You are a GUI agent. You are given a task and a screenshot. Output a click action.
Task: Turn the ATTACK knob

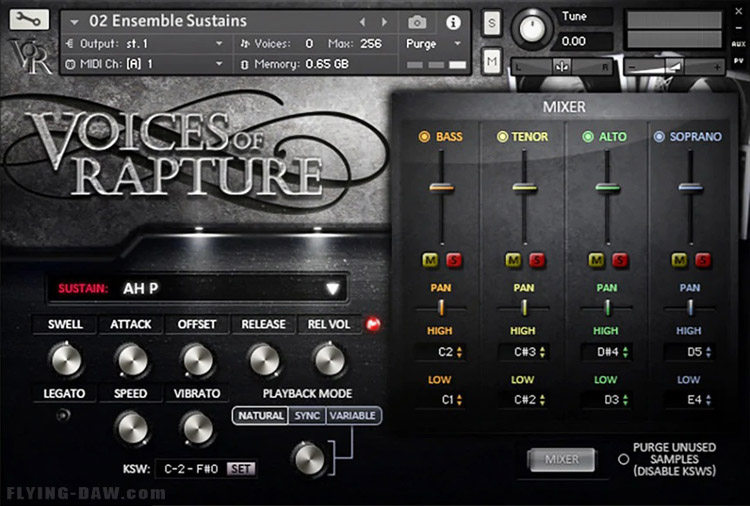point(132,360)
